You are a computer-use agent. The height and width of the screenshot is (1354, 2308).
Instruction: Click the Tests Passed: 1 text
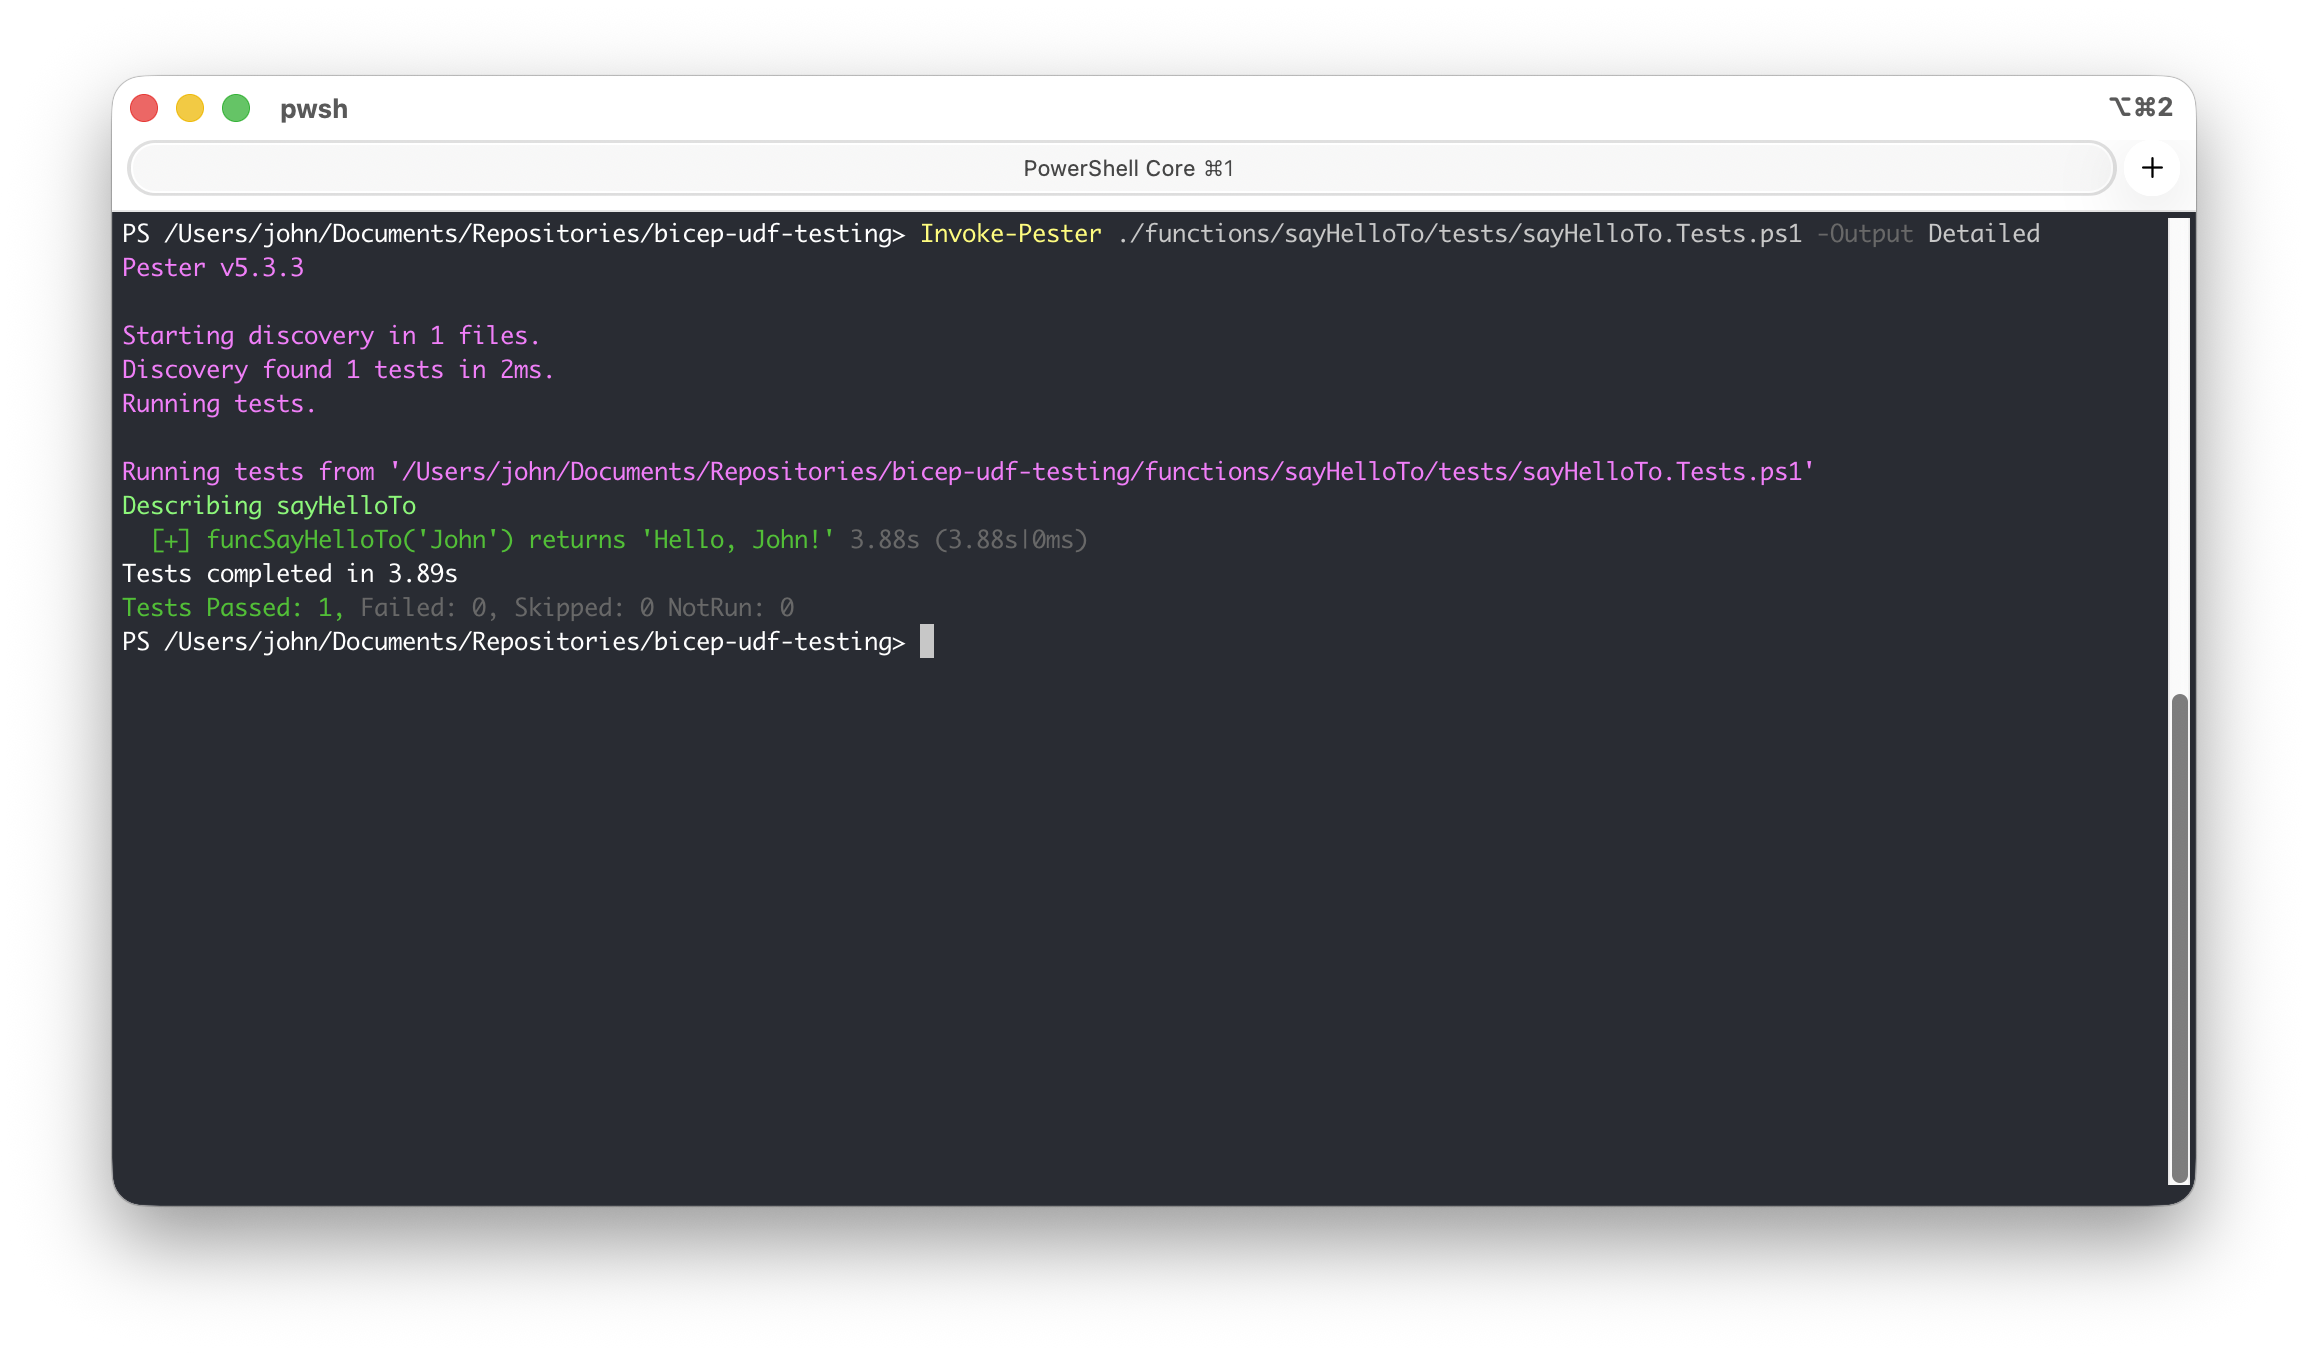[232, 607]
